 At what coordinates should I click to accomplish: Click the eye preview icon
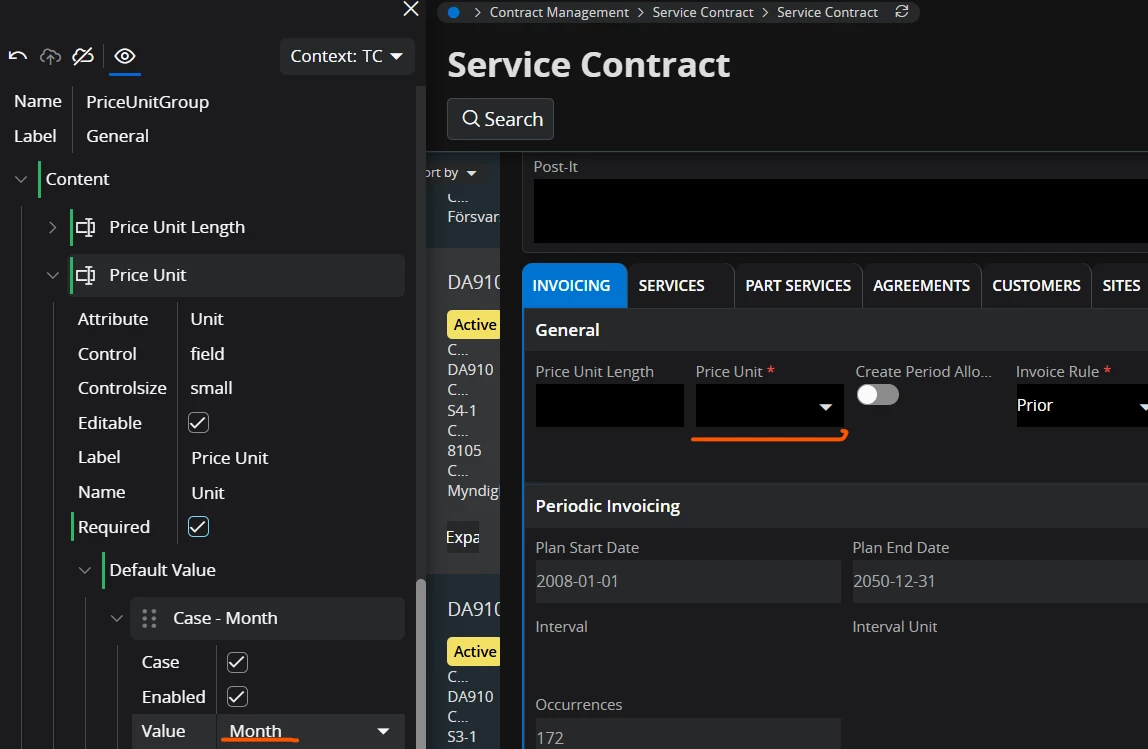(x=125, y=56)
